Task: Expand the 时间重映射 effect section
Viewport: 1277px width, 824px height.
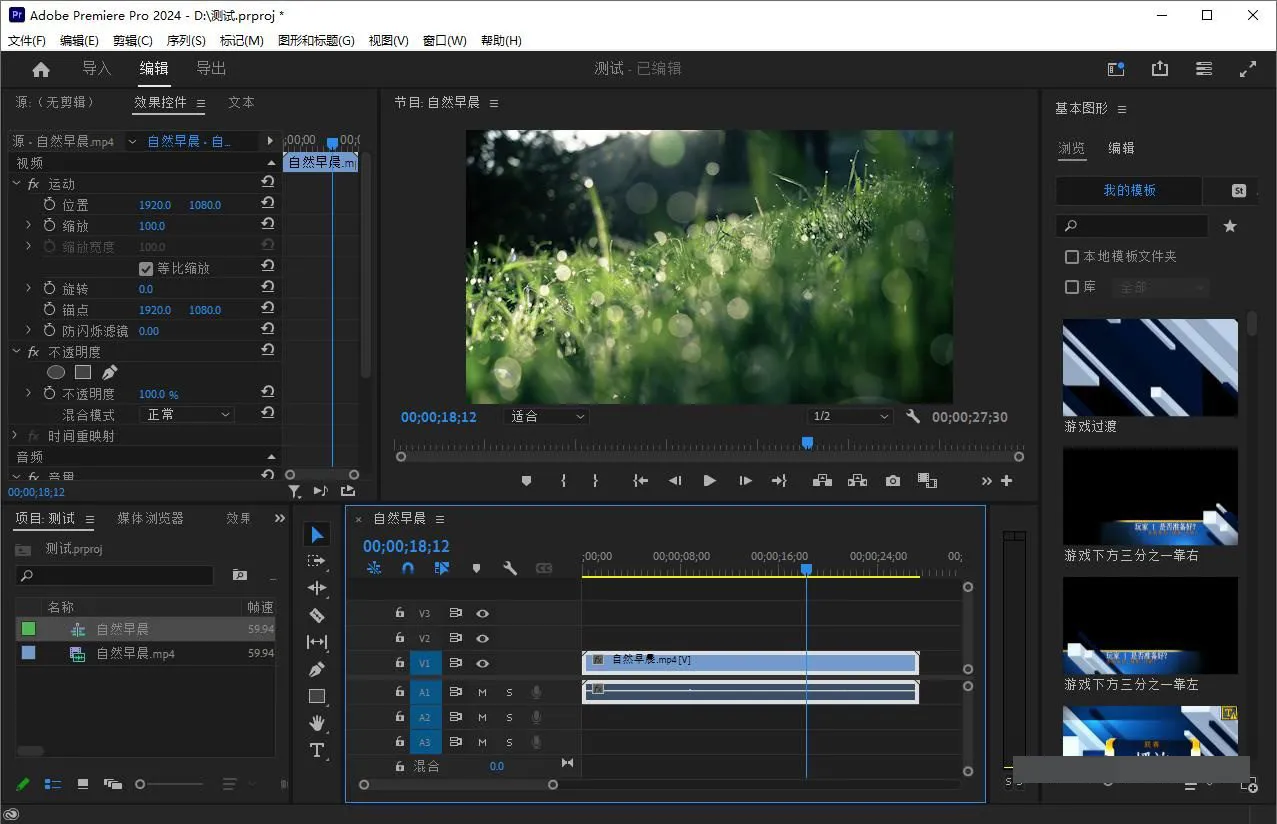Action: 15,436
